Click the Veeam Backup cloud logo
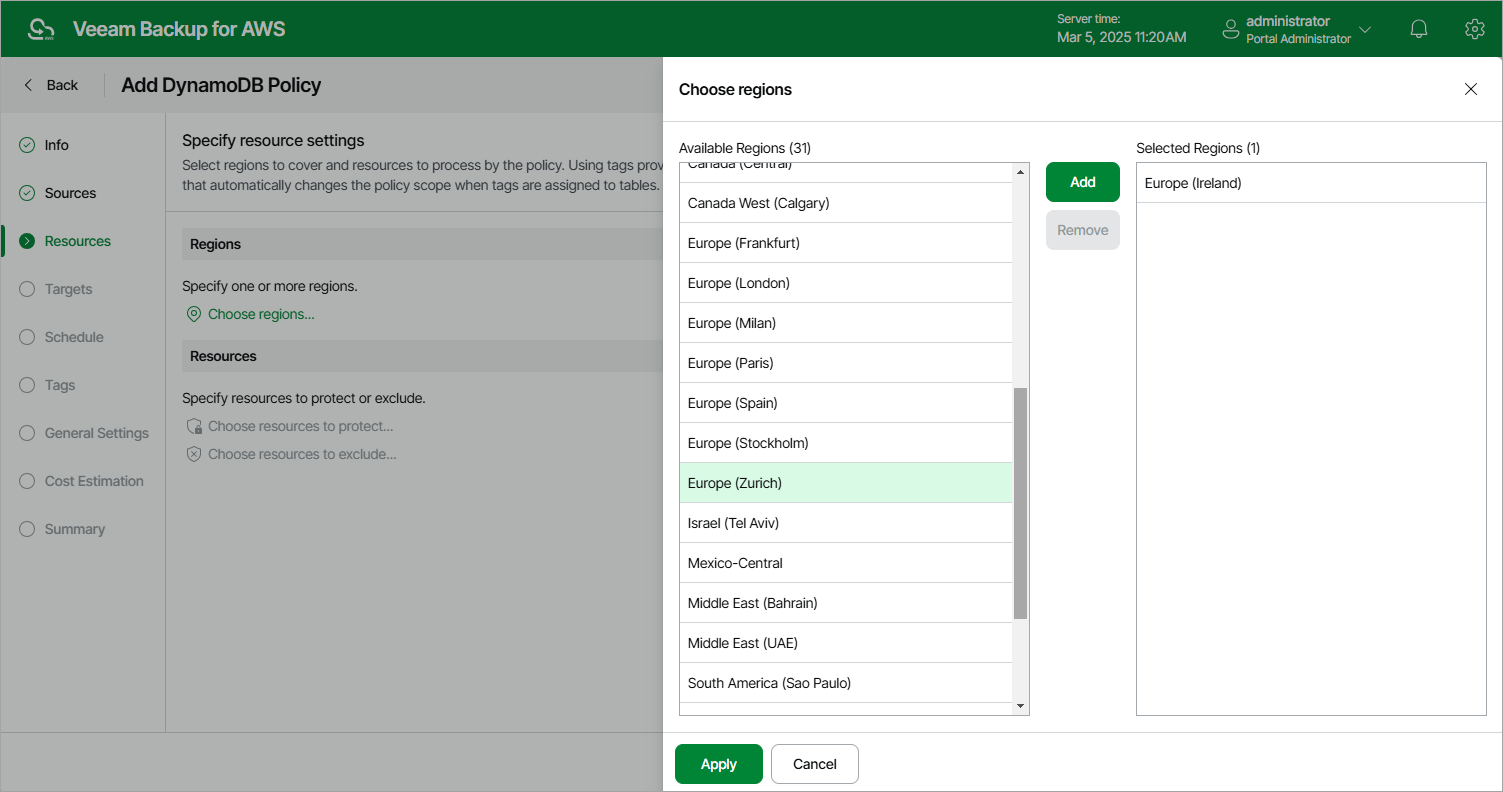Image resolution: width=1503 pixels, height=792 pixels. point(41,29)
